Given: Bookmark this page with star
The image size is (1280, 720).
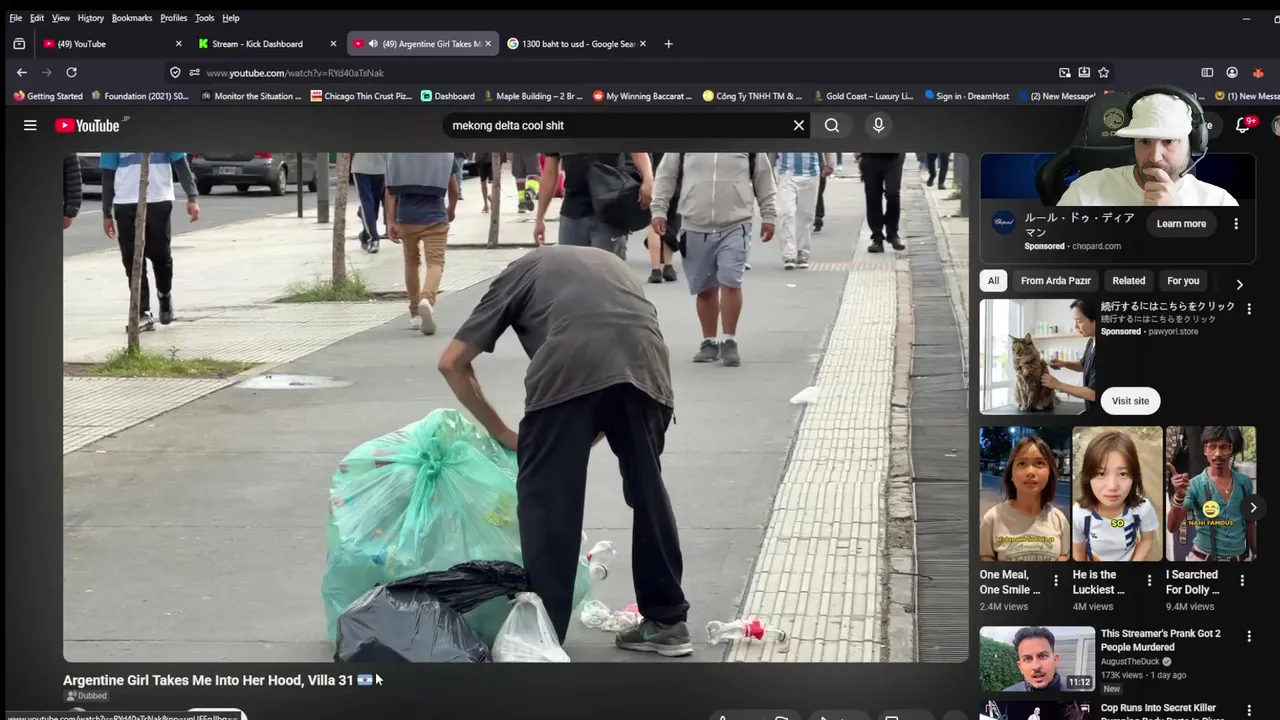Looking at the screenshot, I should [x=1103, y=72].
